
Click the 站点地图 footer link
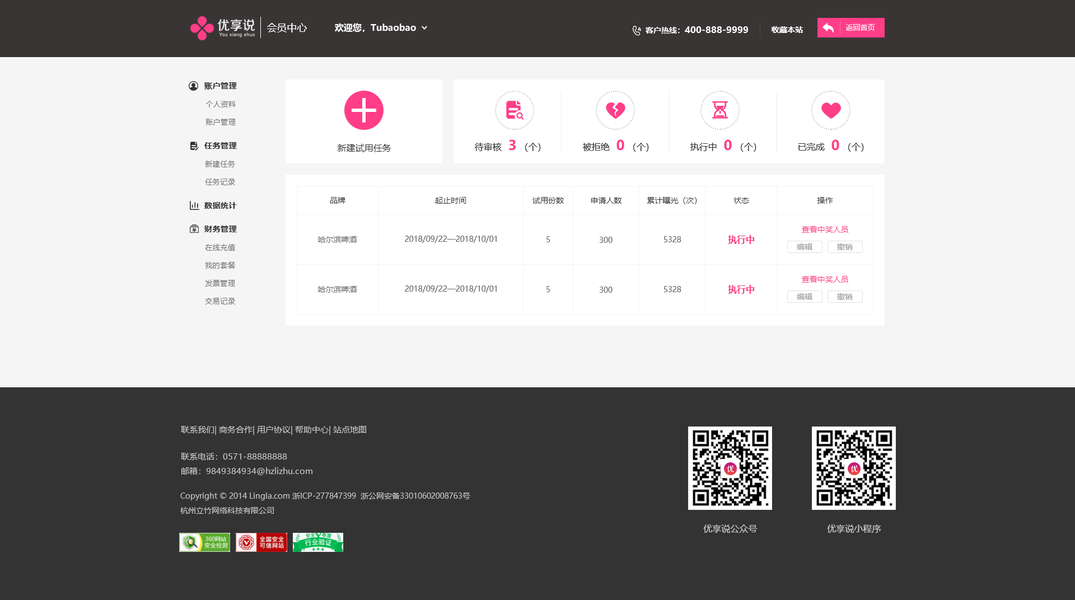tap(350, 430)
